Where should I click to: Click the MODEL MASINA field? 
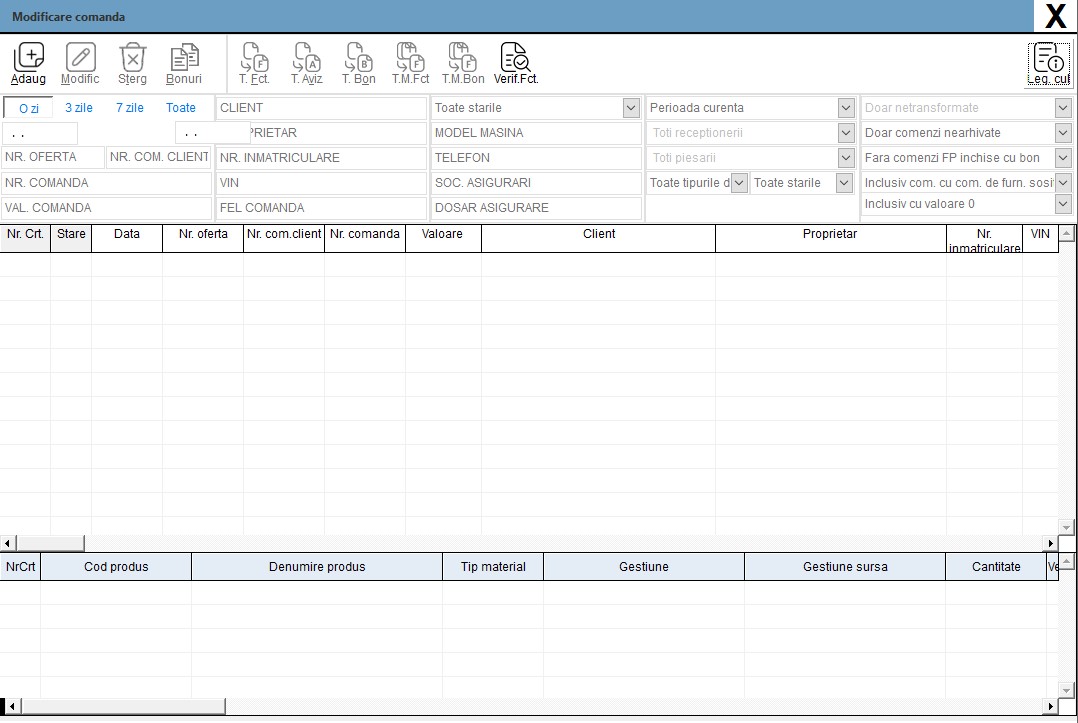pos(536,133)
